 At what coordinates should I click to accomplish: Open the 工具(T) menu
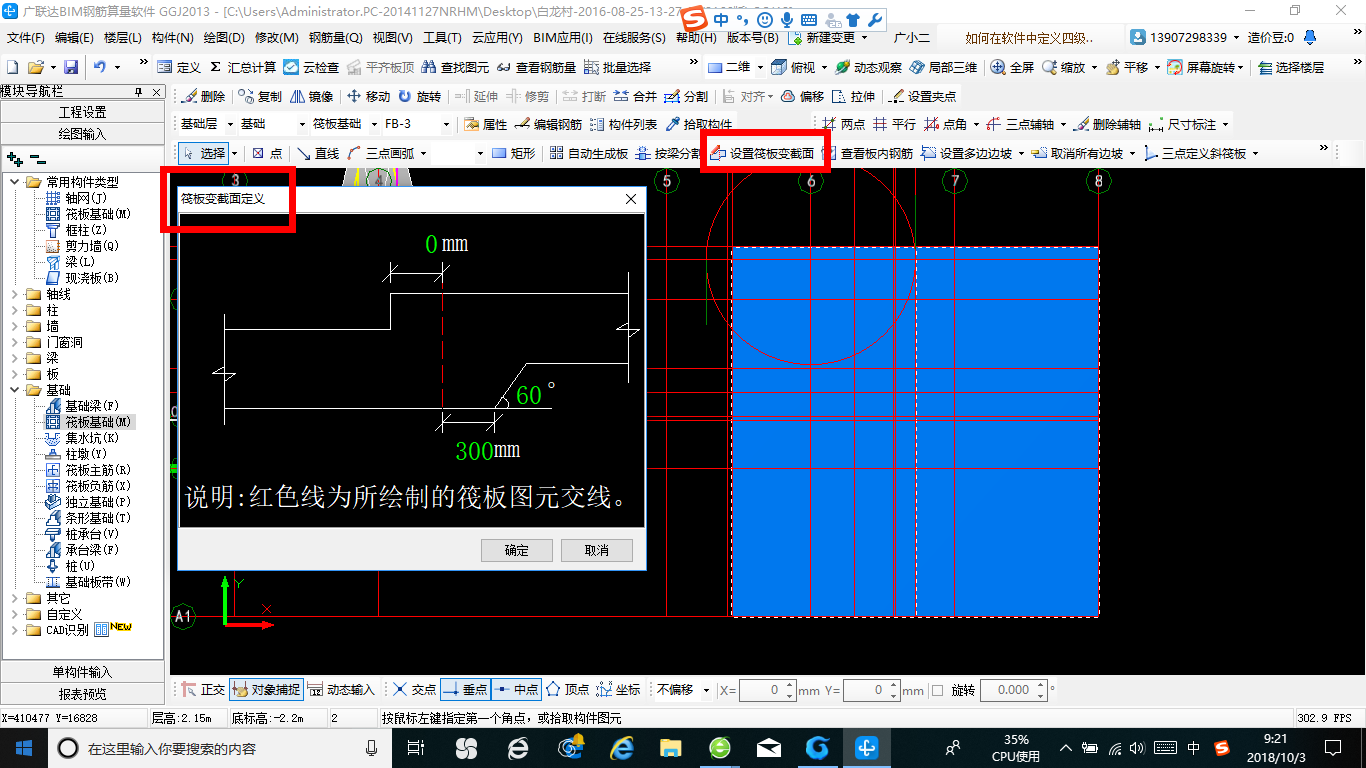click(442, 38)
